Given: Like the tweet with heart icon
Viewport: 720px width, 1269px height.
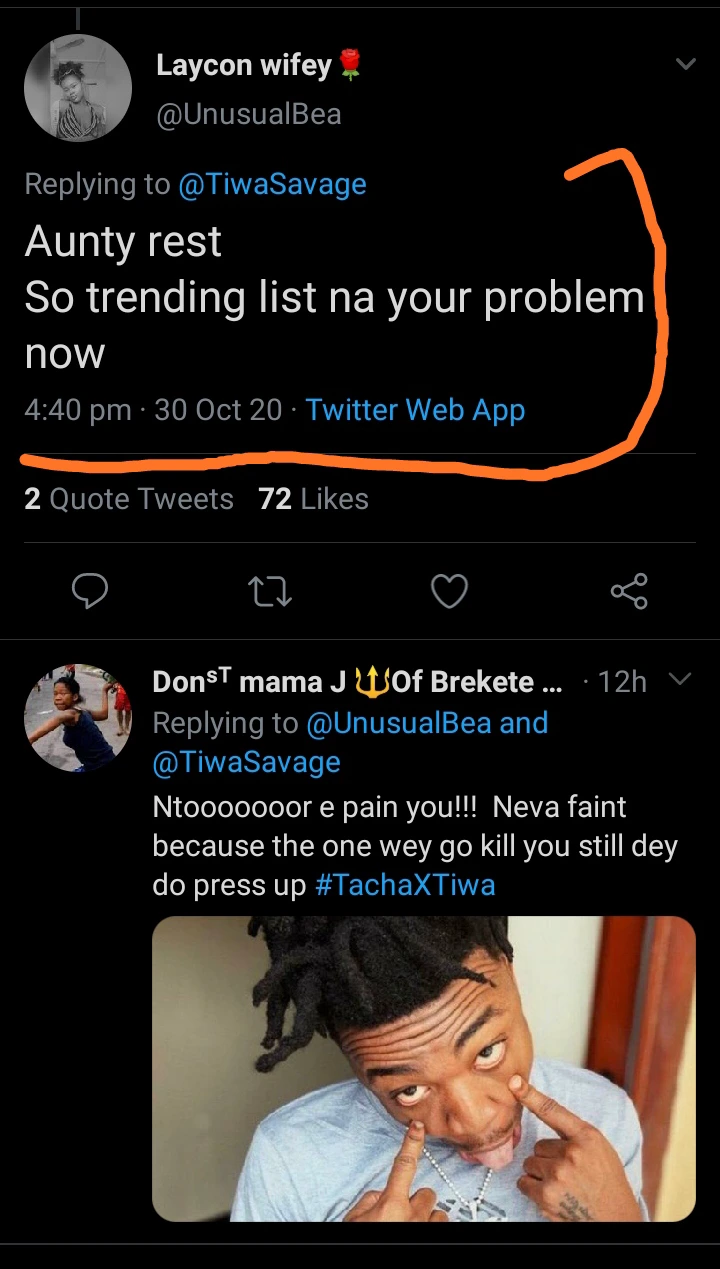Looking at the screenshot, I should click(449, 592).
